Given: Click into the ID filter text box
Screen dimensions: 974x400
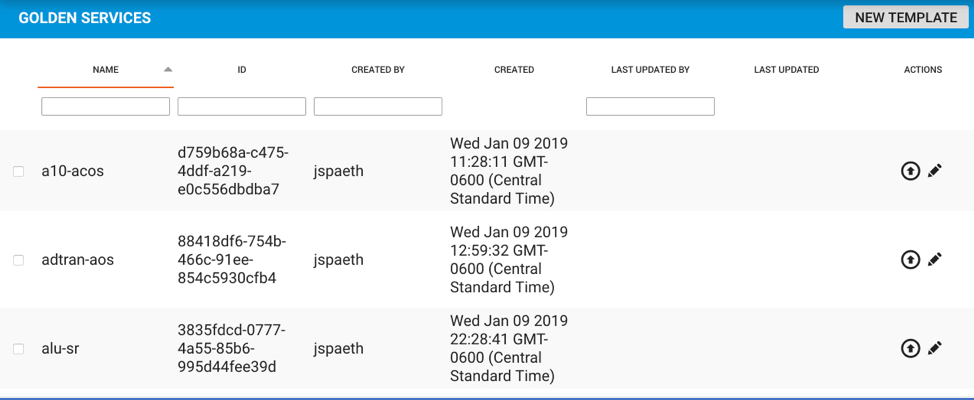Looking at the screenshot, I should point(242,107).
